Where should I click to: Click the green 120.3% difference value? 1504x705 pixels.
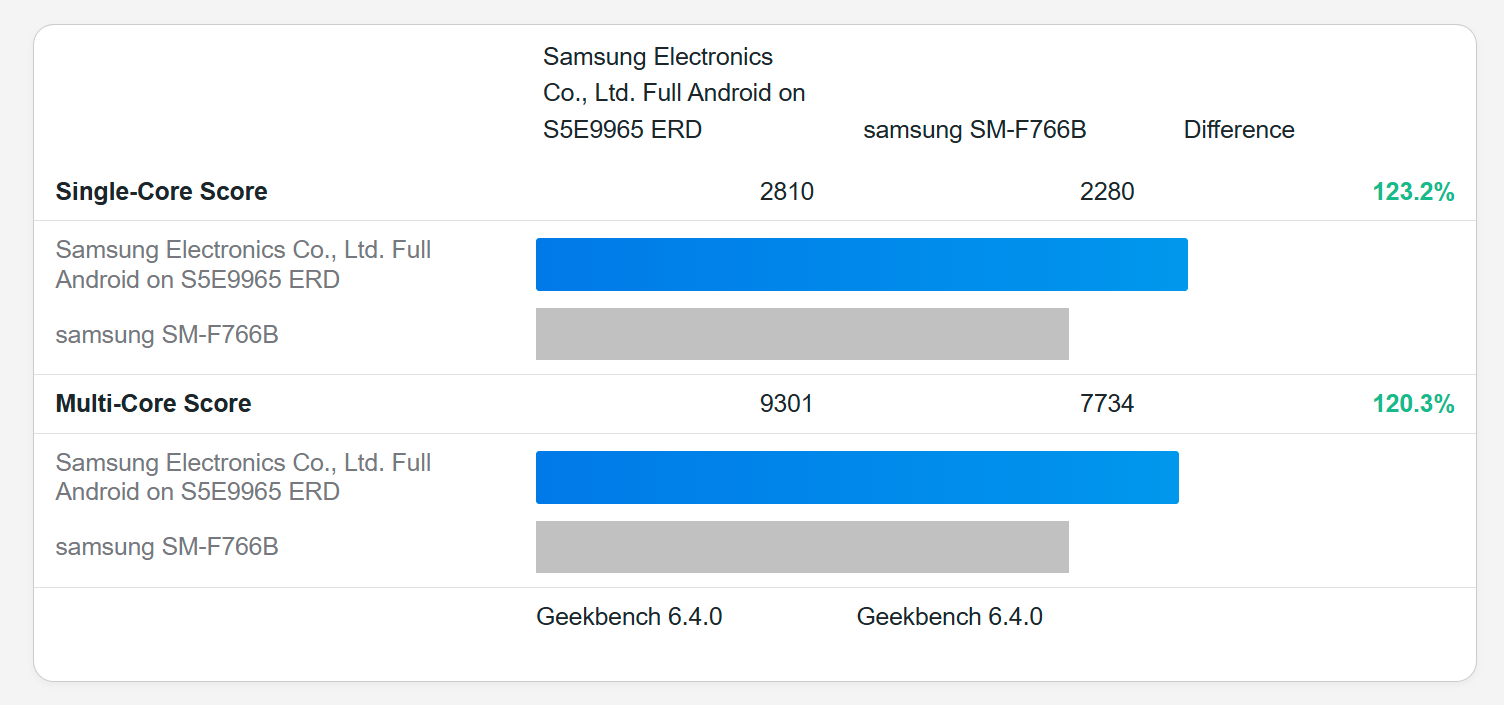pos(1413,404)
